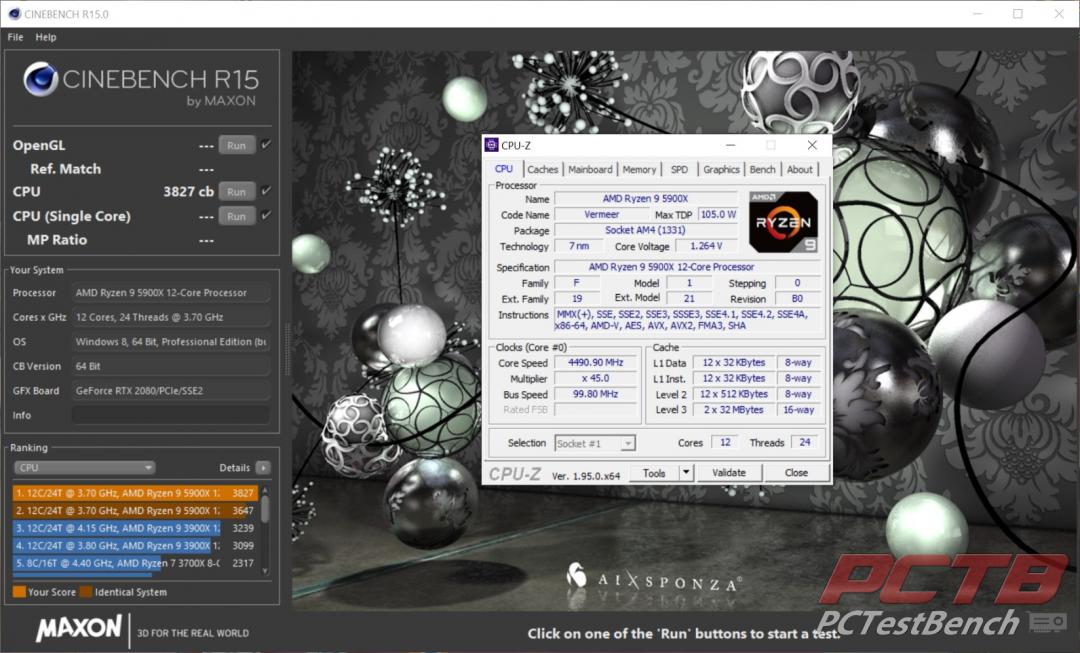Click the Name AMD Ryzen 9 5900X value
1080x653 pixels.
[645, 198]
